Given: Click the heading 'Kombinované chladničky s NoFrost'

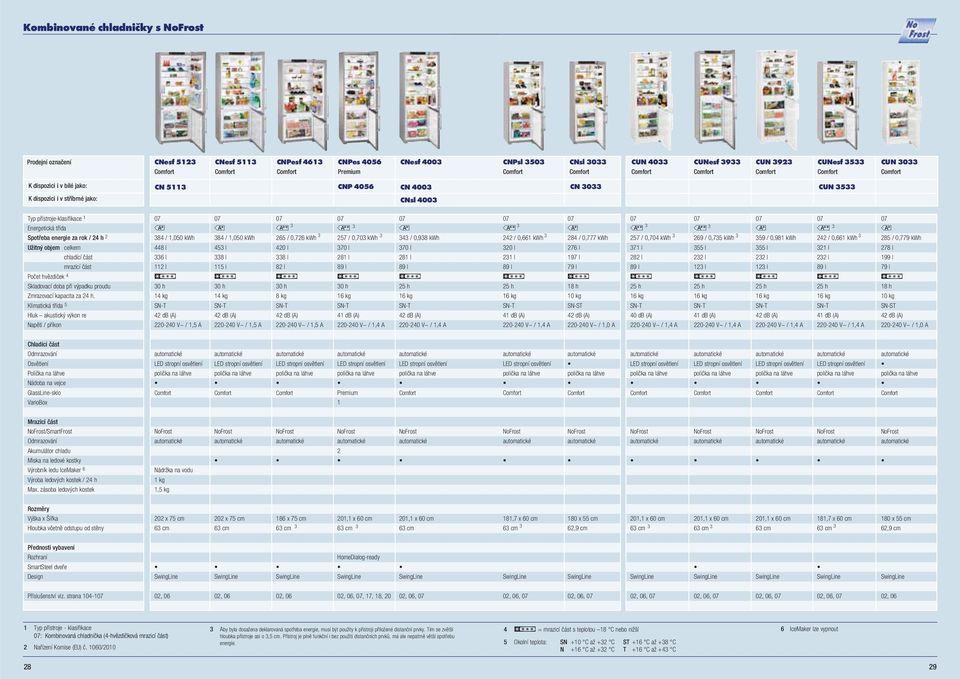Looking at the screenshot, I should (113, 28).
